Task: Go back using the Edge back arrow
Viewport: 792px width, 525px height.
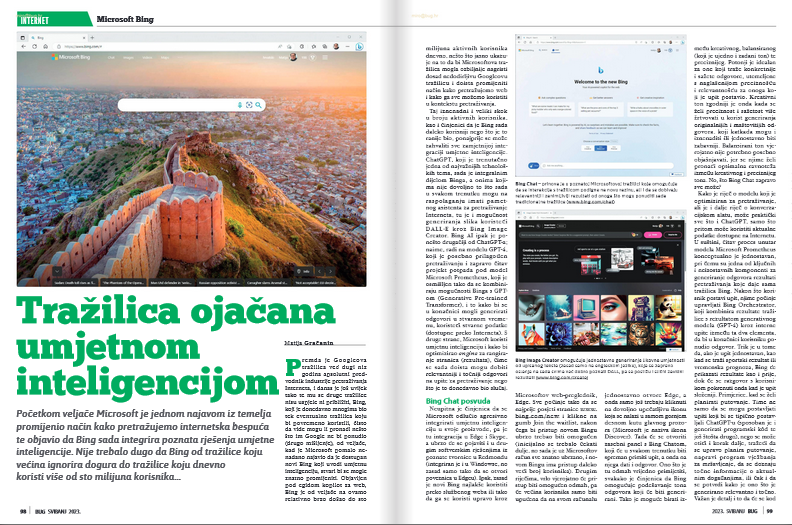Action: 24,46
